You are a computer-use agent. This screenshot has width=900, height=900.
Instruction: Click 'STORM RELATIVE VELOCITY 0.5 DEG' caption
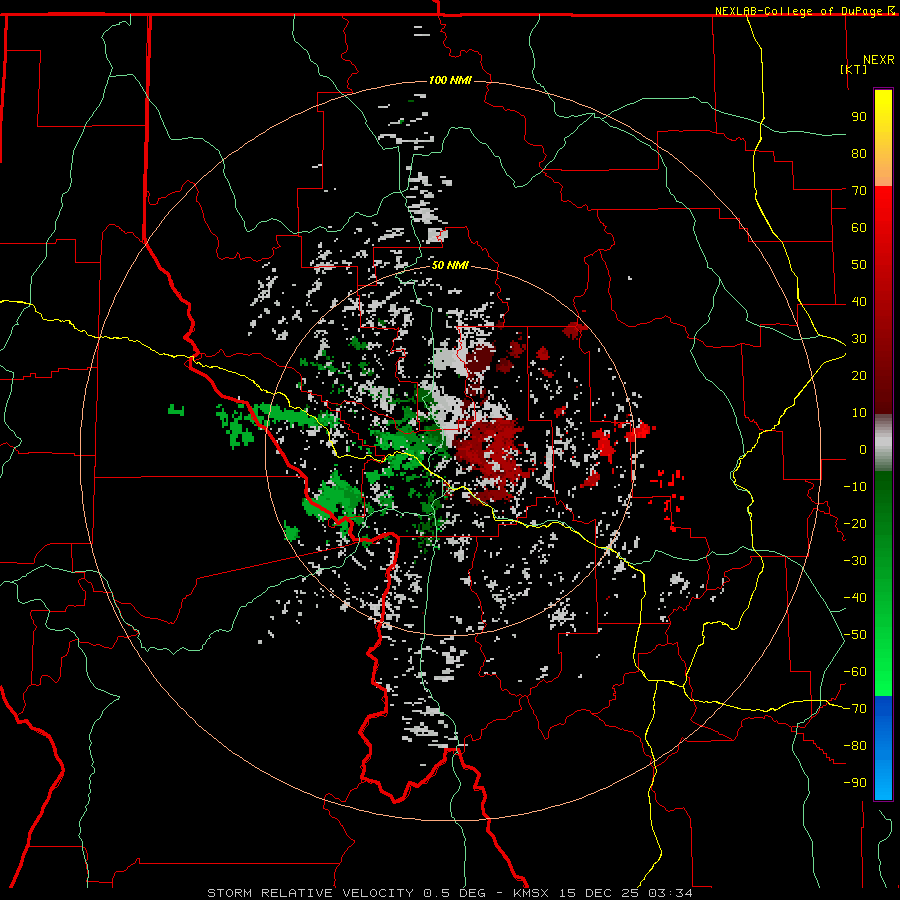coord(346,893)
